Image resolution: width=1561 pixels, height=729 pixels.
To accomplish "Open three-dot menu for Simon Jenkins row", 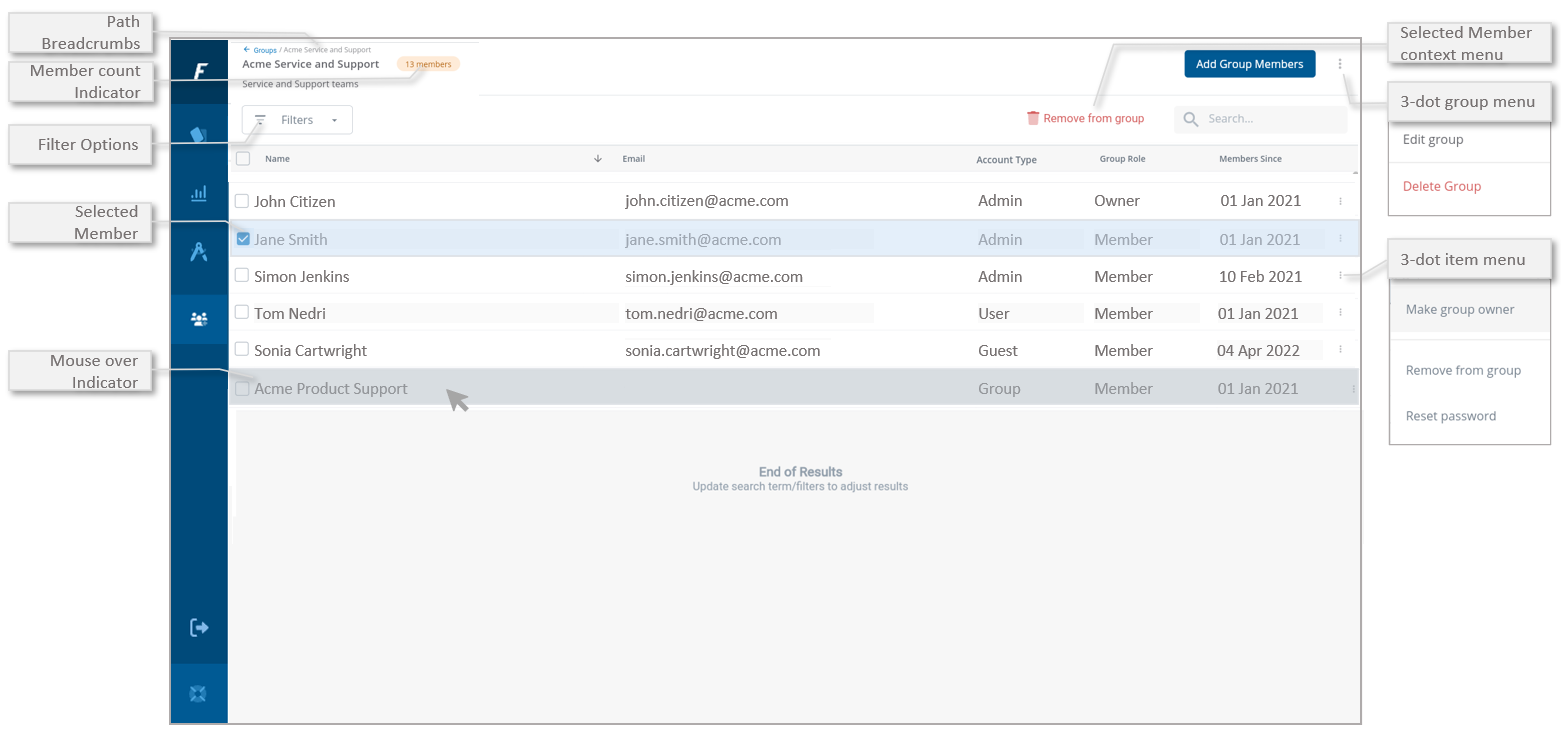I will coord(1340,276).
